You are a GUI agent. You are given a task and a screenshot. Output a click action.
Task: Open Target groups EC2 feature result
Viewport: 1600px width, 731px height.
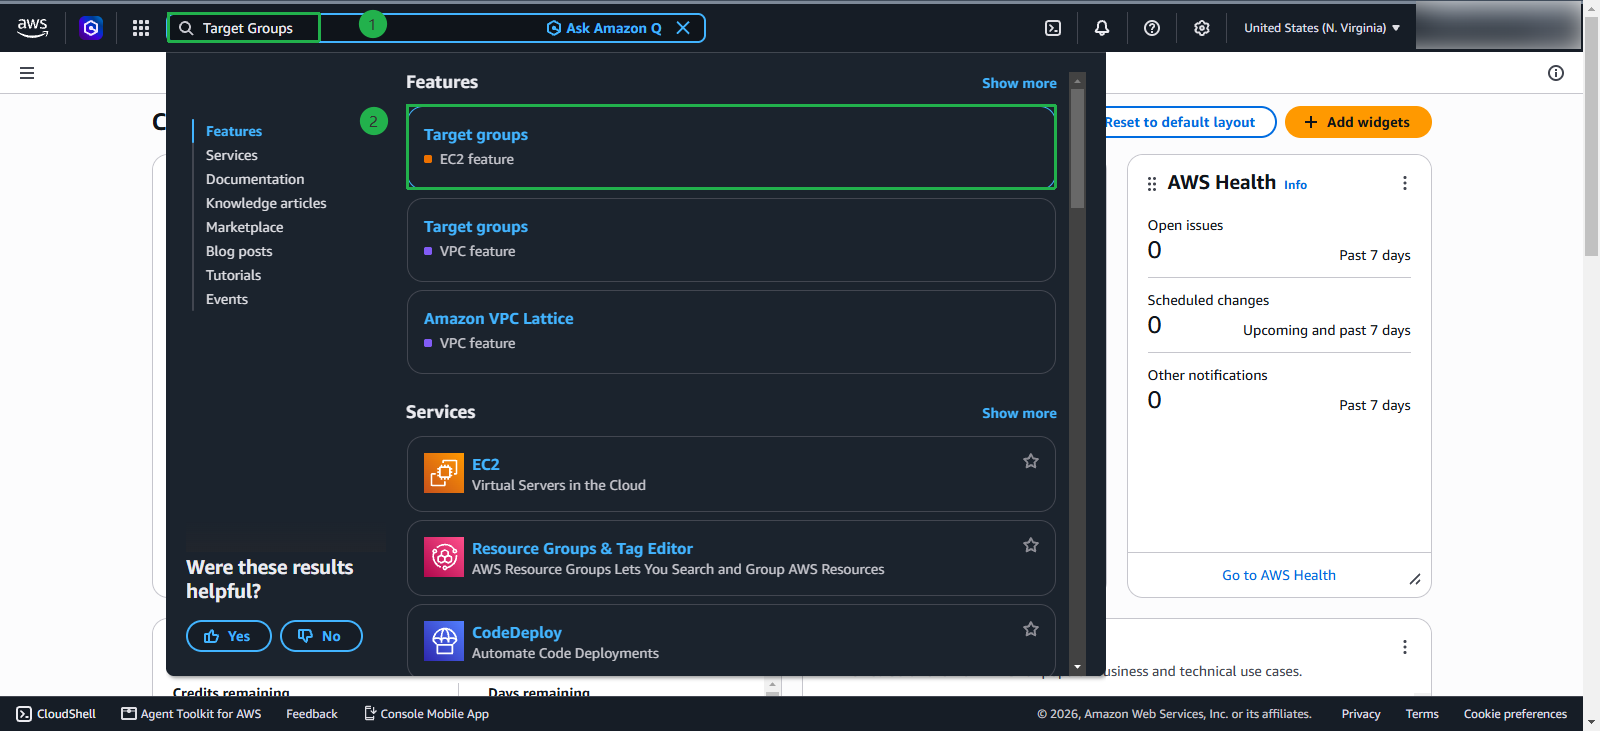[x=731, y=147]
